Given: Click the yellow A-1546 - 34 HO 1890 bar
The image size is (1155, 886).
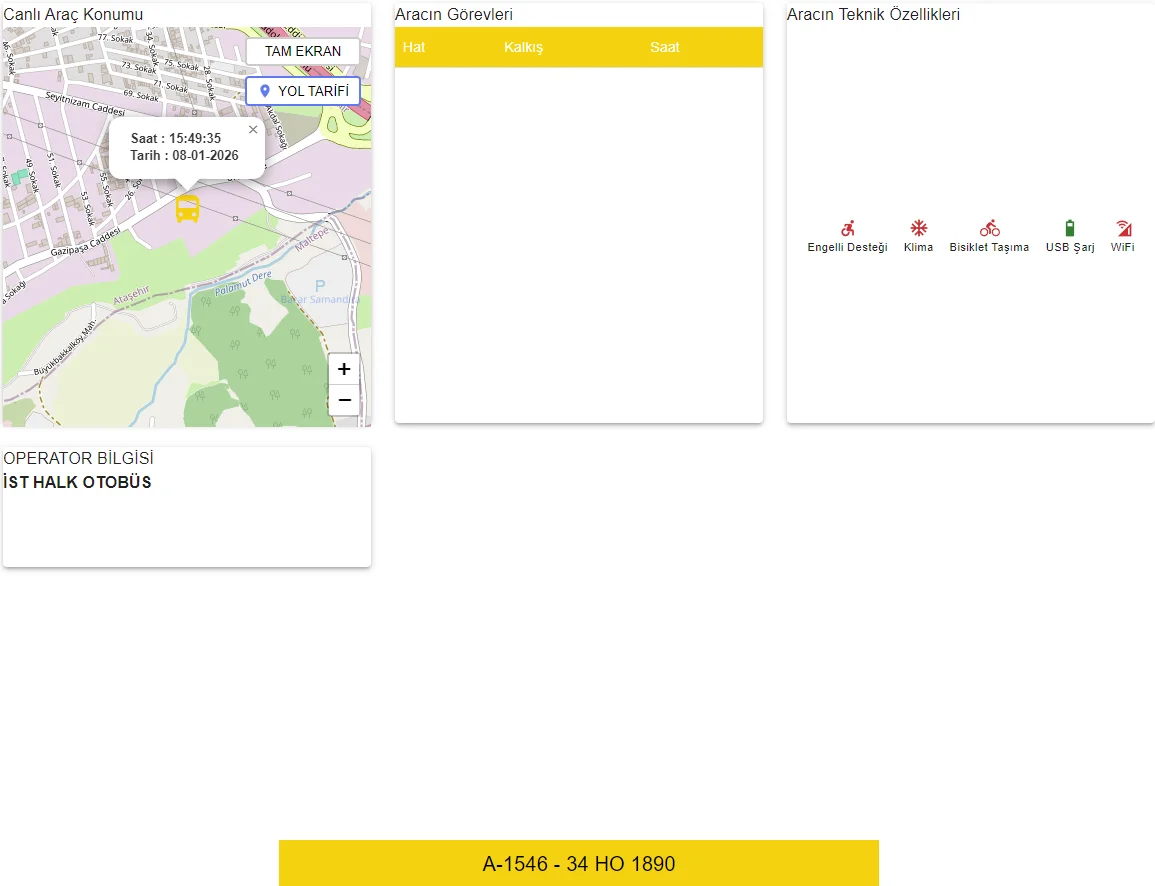Looking at the screenshot, I should coord(578,864).
